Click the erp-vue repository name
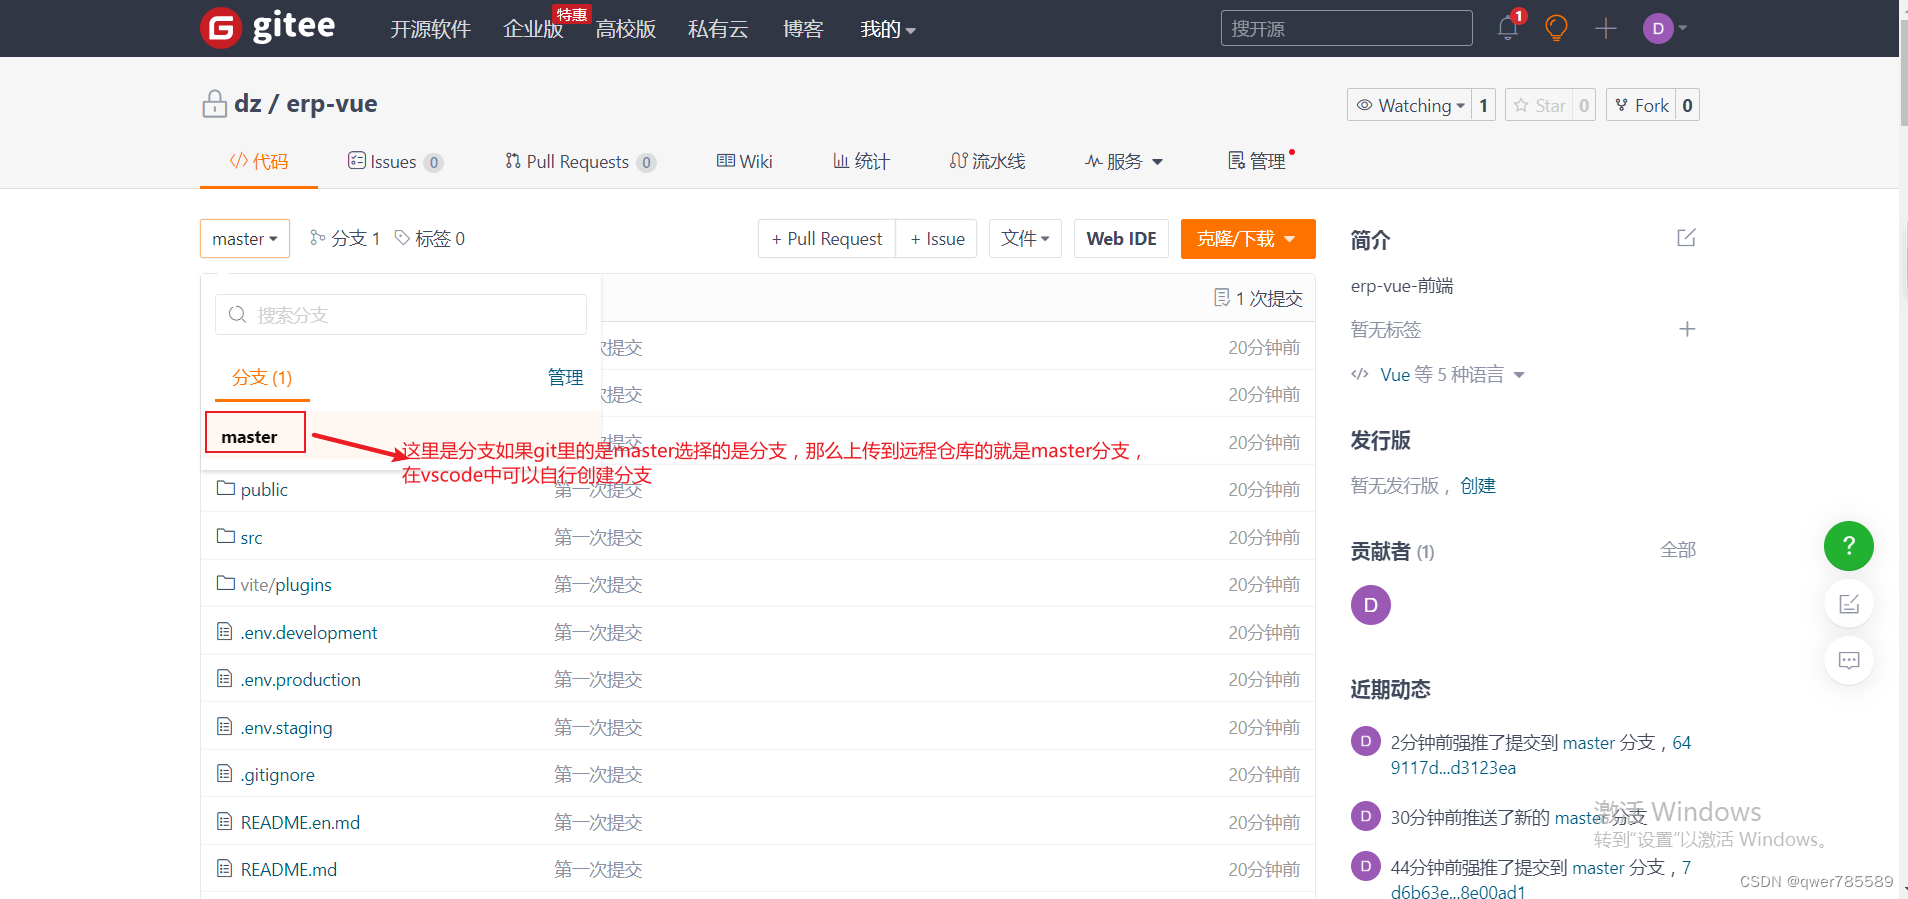Image resolution: width=1908 pixels, height=899 pixels. 332,103
